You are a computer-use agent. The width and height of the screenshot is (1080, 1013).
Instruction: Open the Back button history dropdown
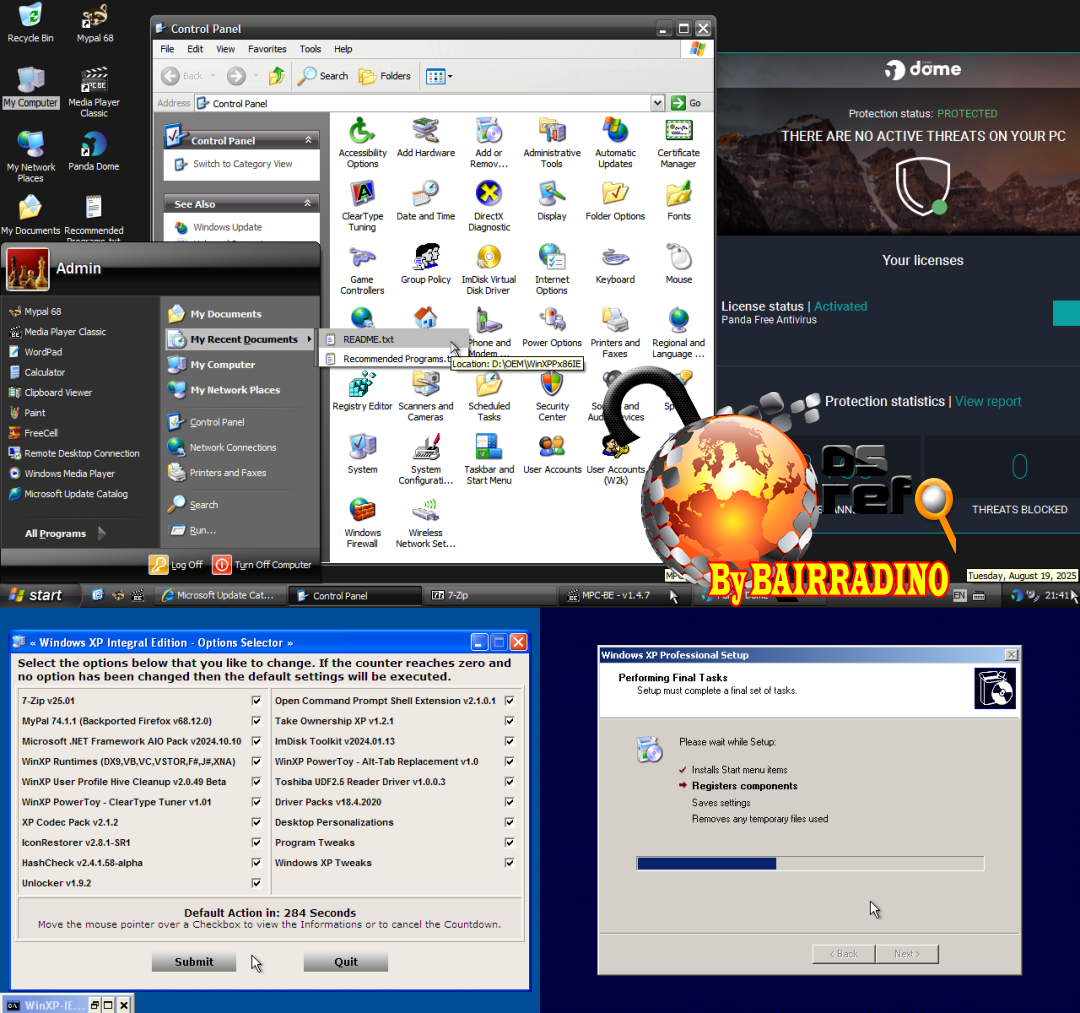click(213, 76)
